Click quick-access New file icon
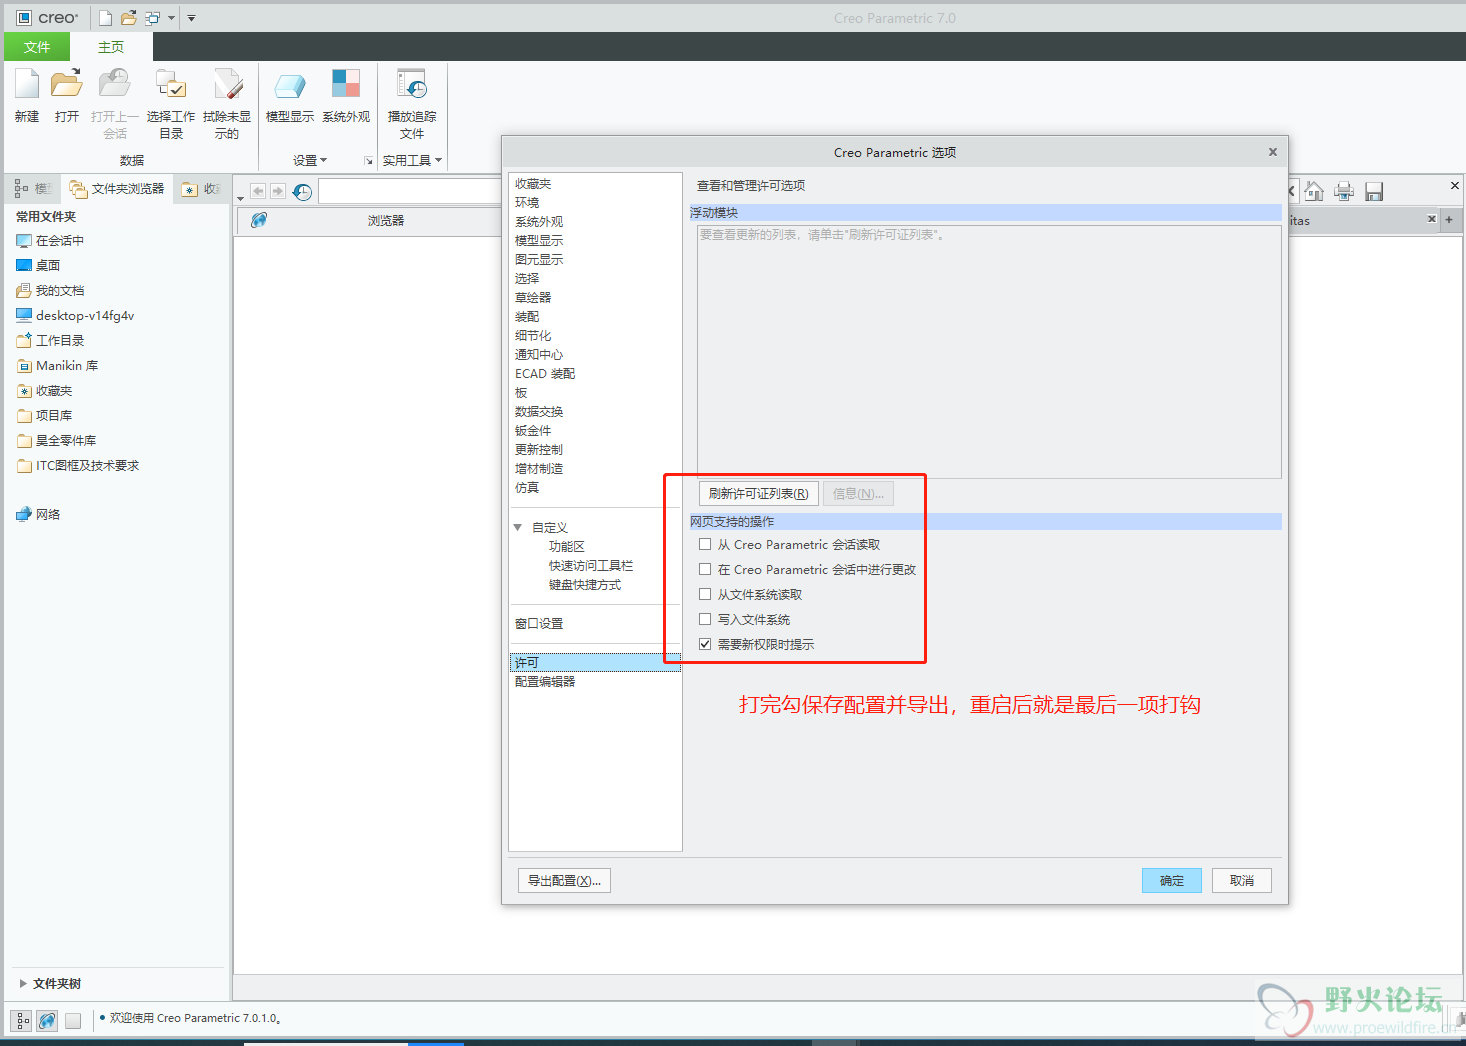1466x1046 pixels. click(105, 18)
